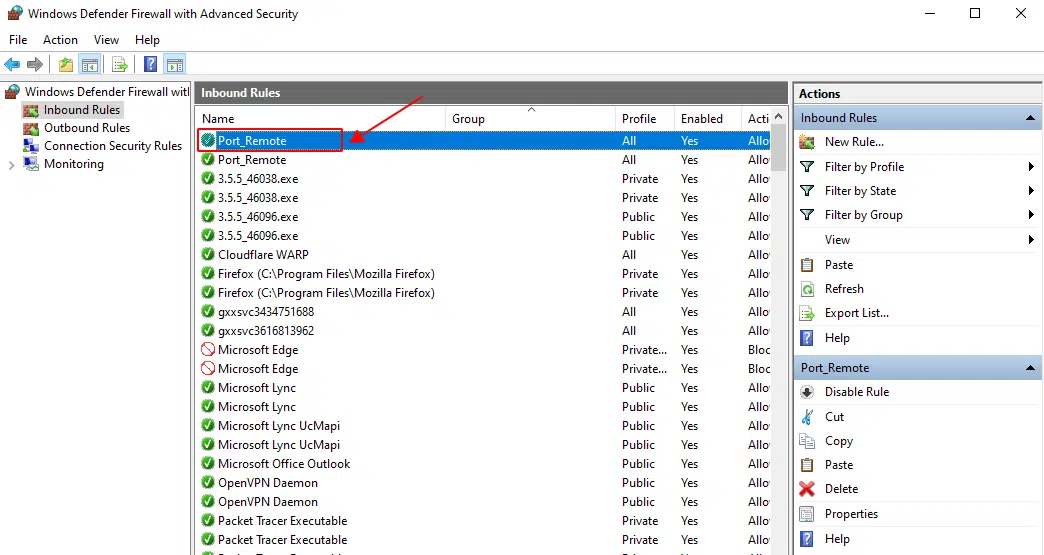
Task: Collapse the Inbound Rules actions section
Action: click(1031, 118)
